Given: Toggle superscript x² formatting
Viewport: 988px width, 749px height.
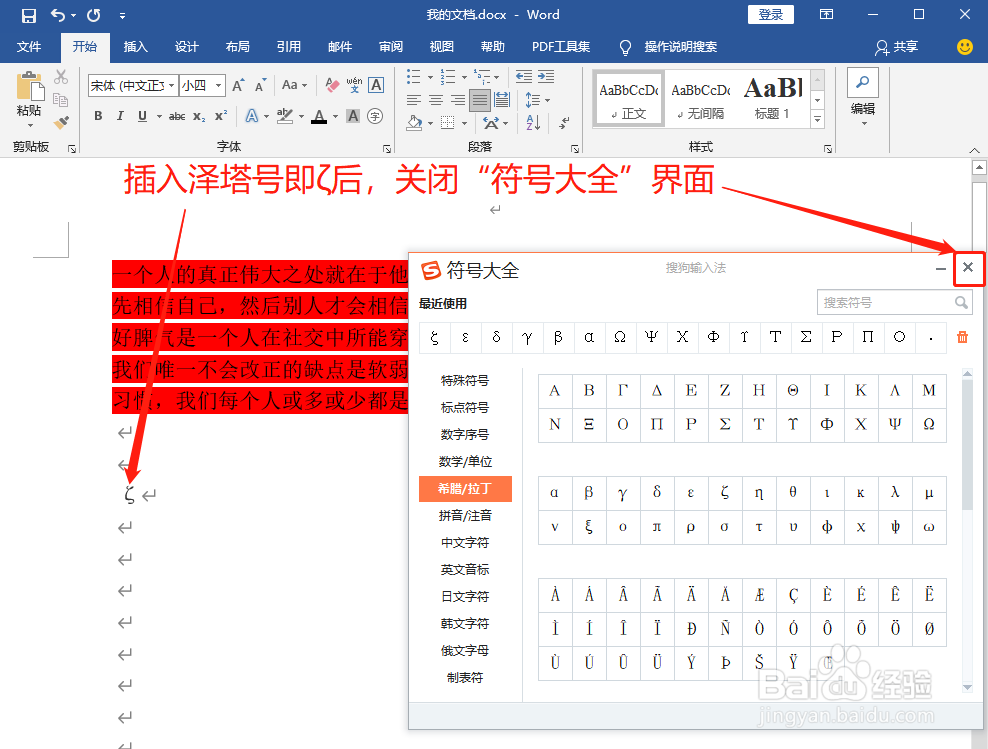Looking at the screenshot, I should [x=221, y=116].
